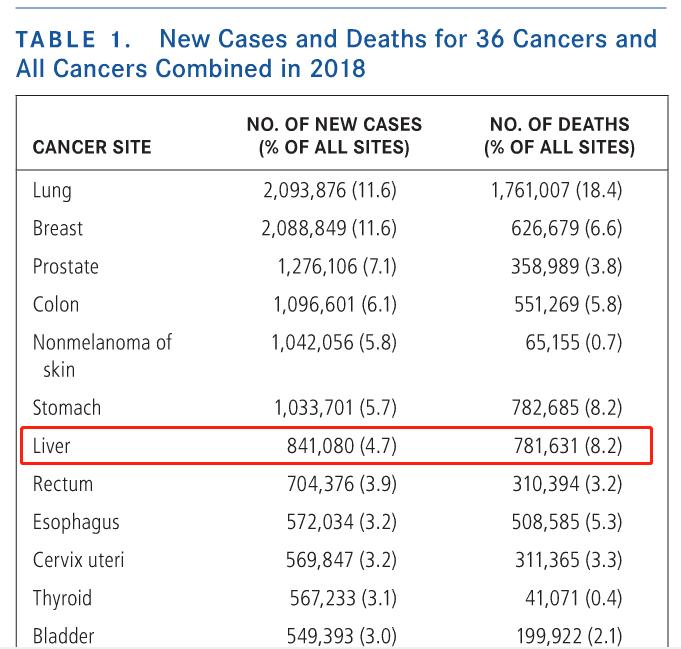Select Colon deaths value 551,269
This screenshot has height=649, width=681.
coord(566,304)
